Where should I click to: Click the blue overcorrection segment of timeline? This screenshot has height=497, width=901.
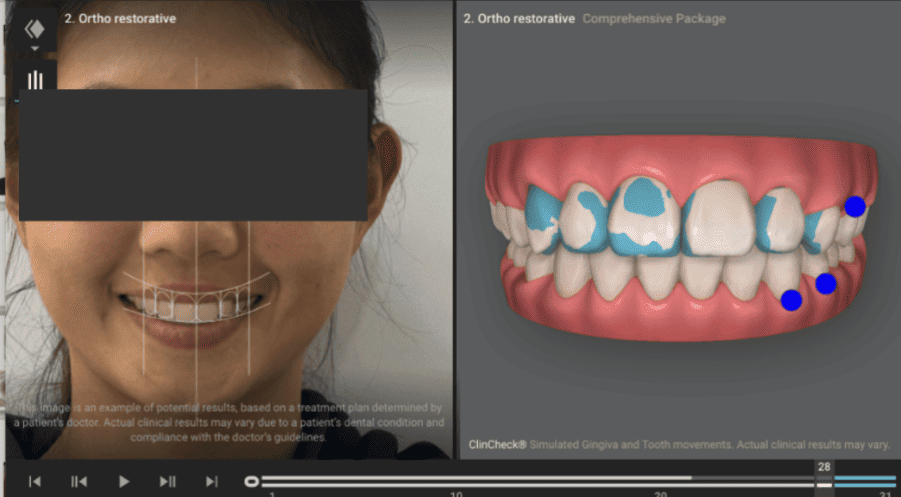click(865, 480)
